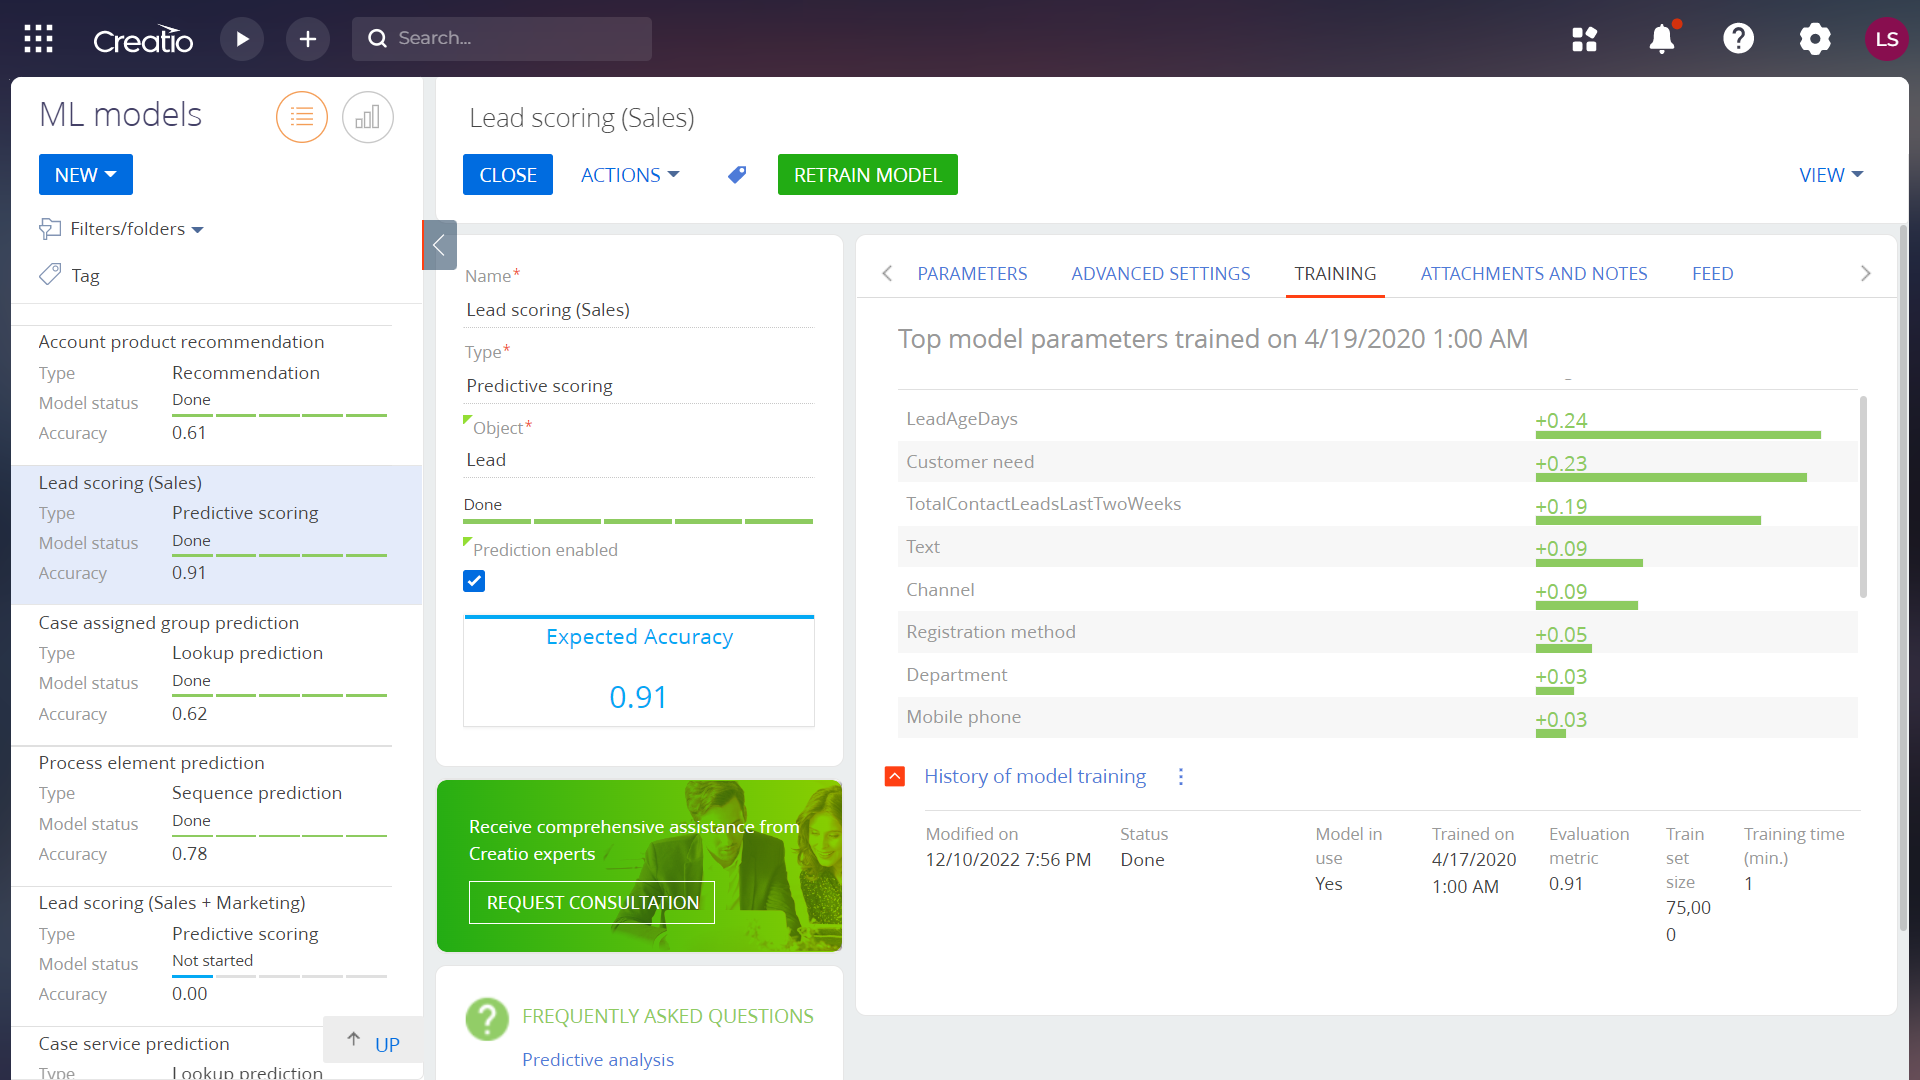Disable the Prediction enabled checkbox
The width and height of the screenshot is (1920, 1080).
[x=473, y=580]
